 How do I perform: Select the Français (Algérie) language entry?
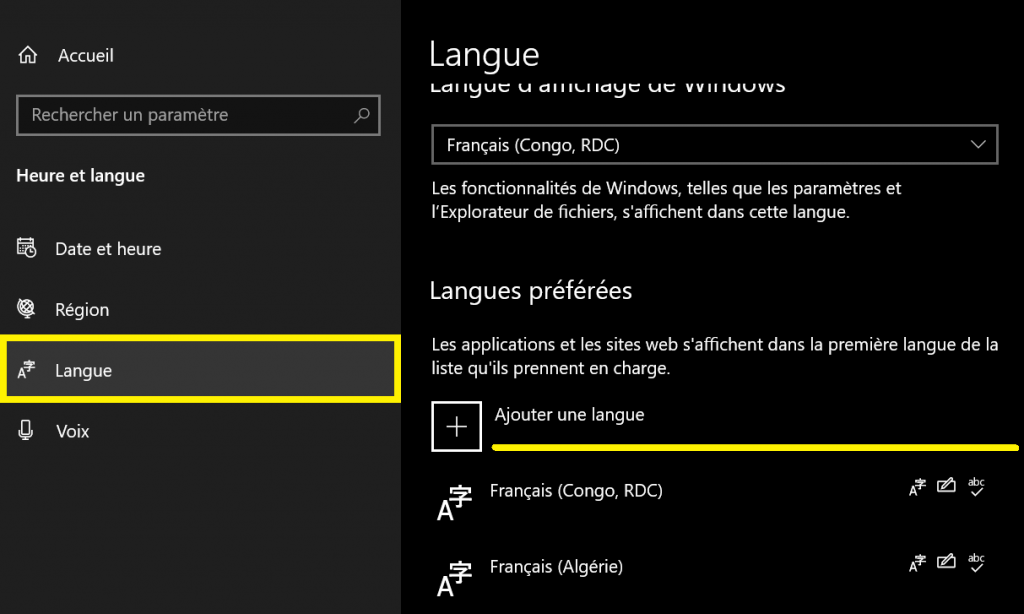pos(714,570)
